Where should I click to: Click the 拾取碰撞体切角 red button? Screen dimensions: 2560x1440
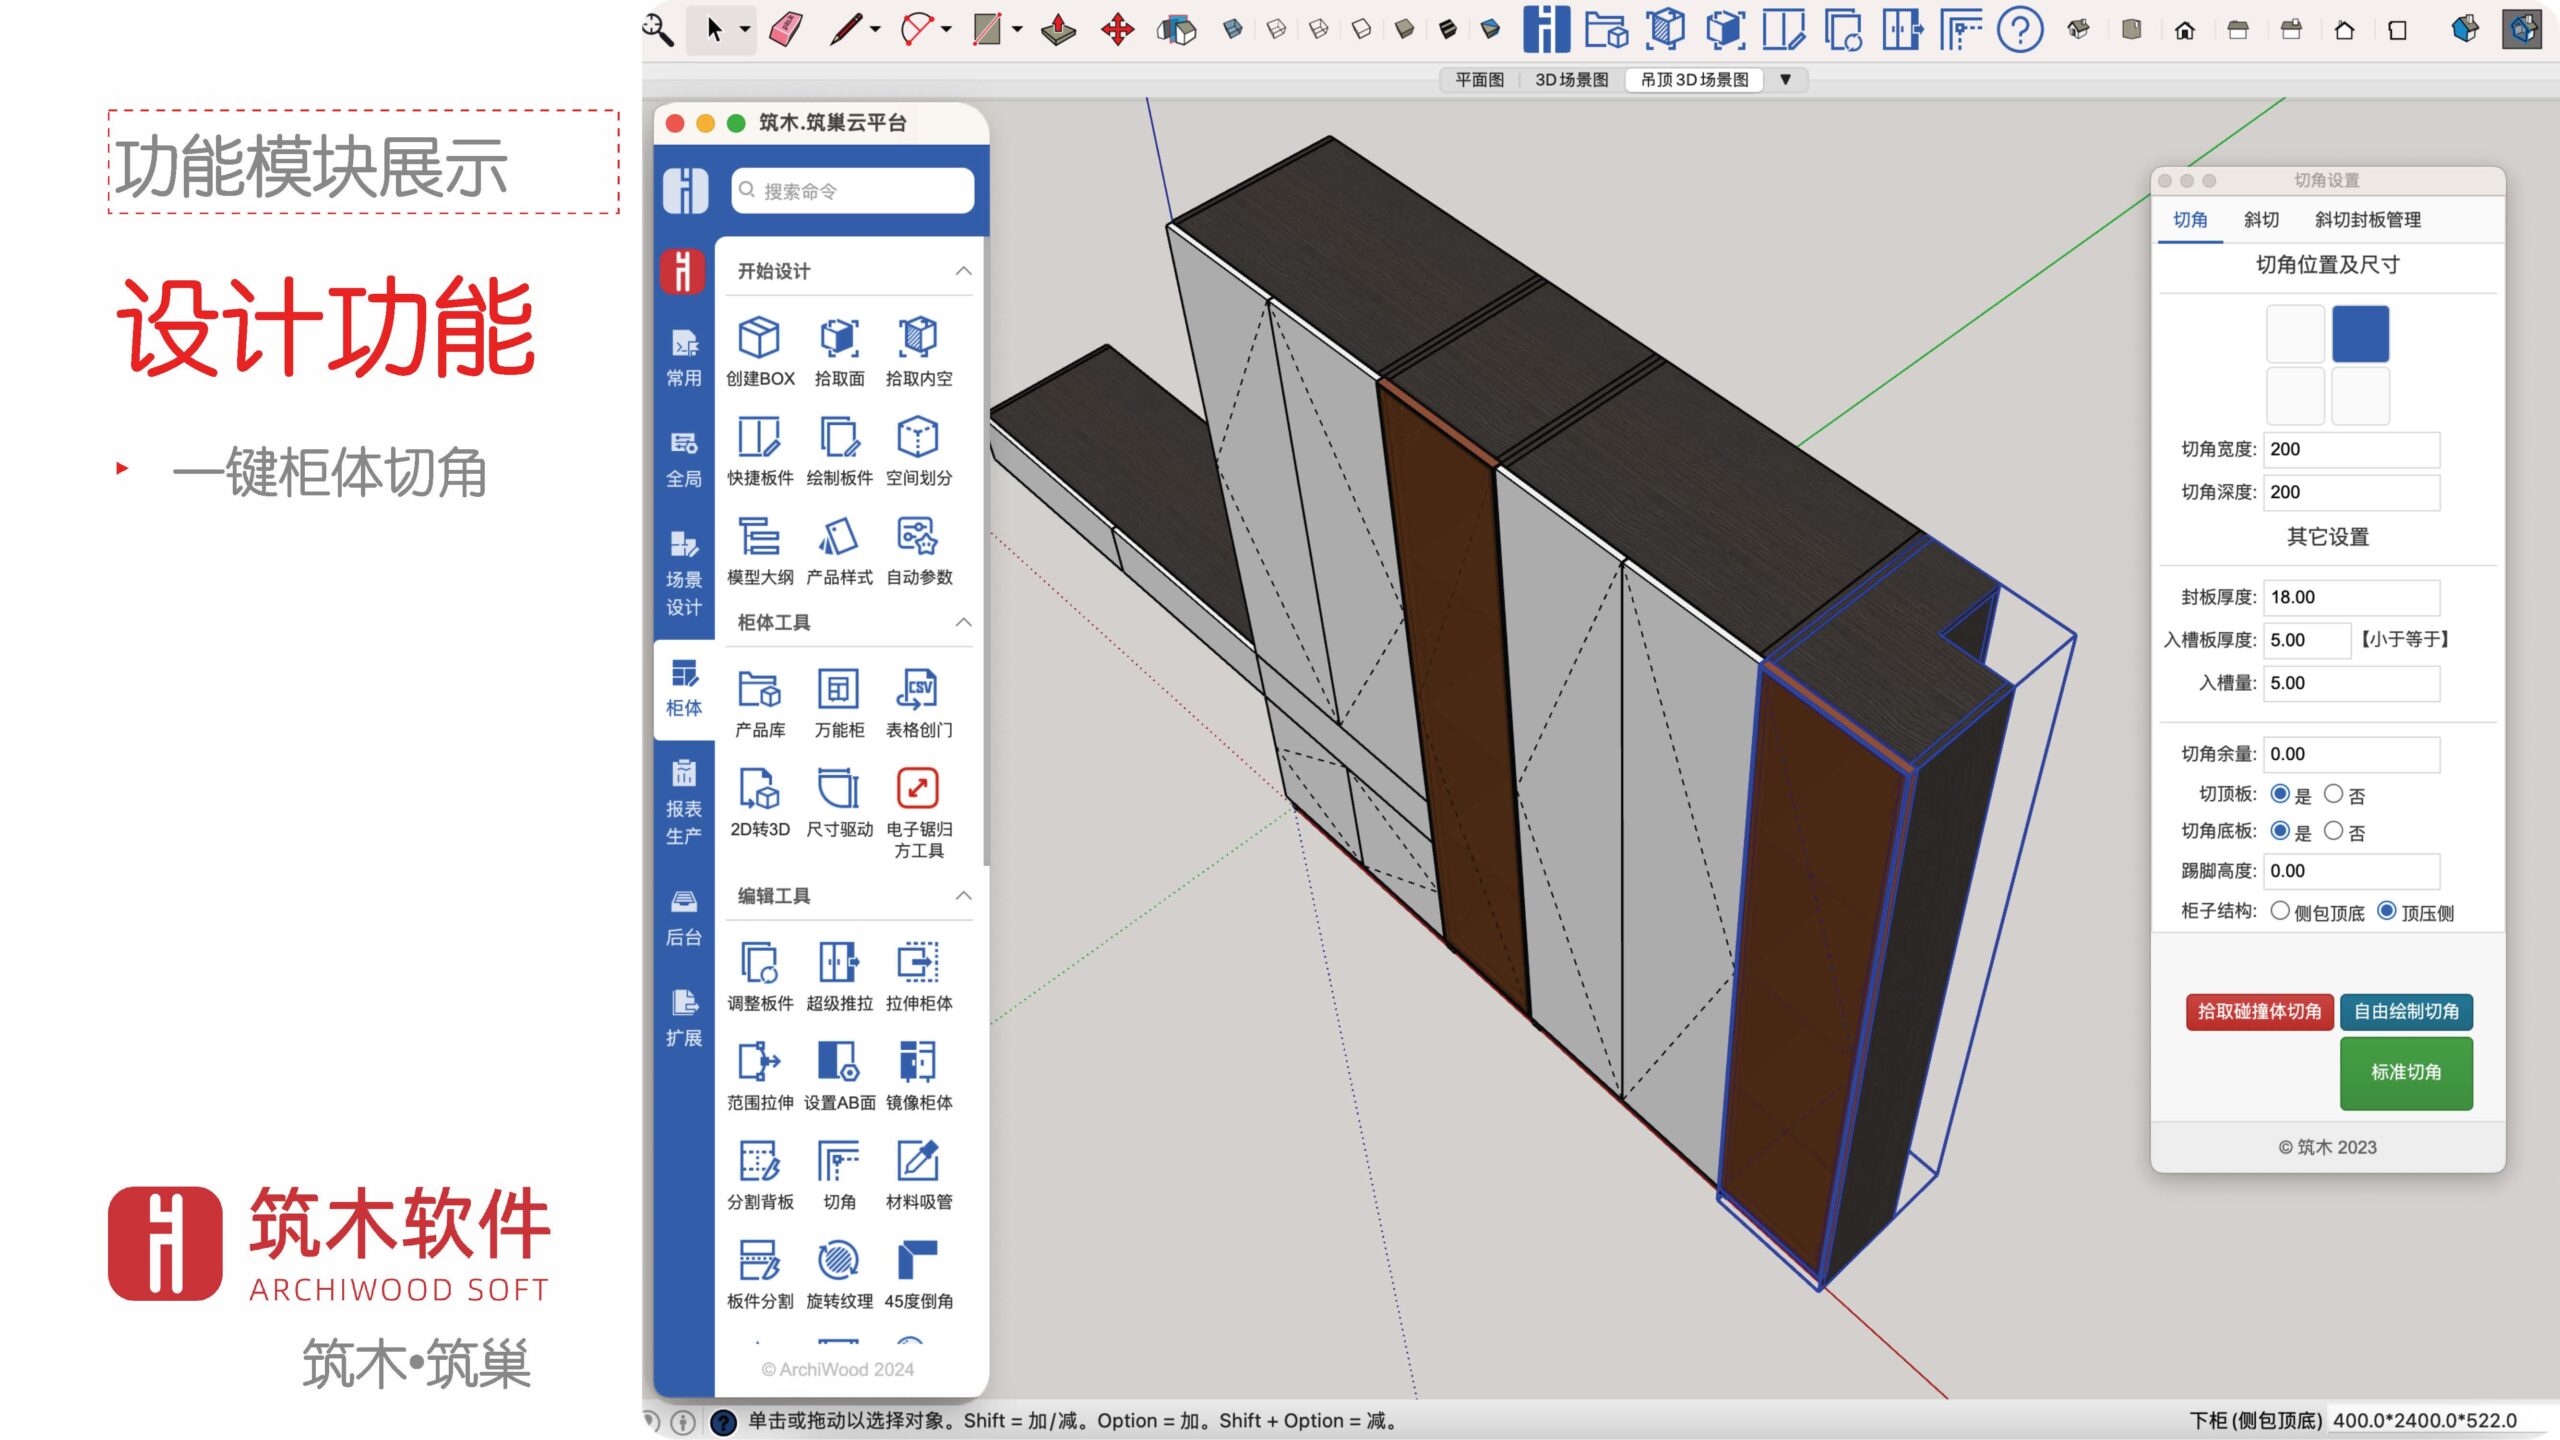click(2259, 1011)
